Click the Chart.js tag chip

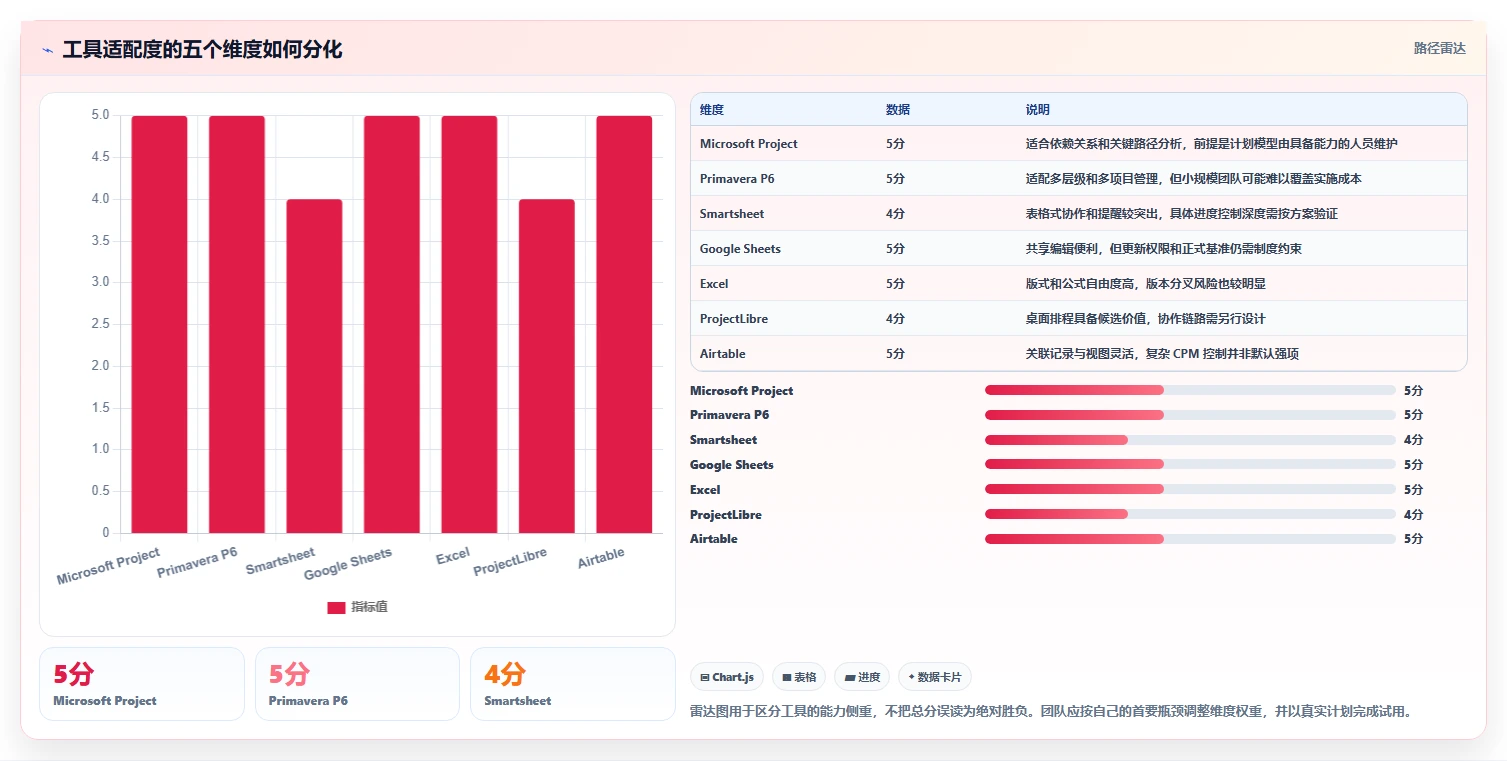tap(727, 677)
